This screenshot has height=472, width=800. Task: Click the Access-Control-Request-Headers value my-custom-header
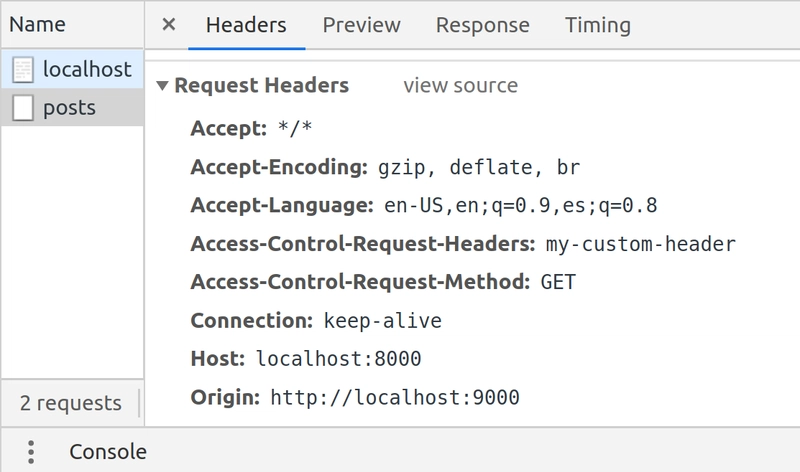point(641,244)
